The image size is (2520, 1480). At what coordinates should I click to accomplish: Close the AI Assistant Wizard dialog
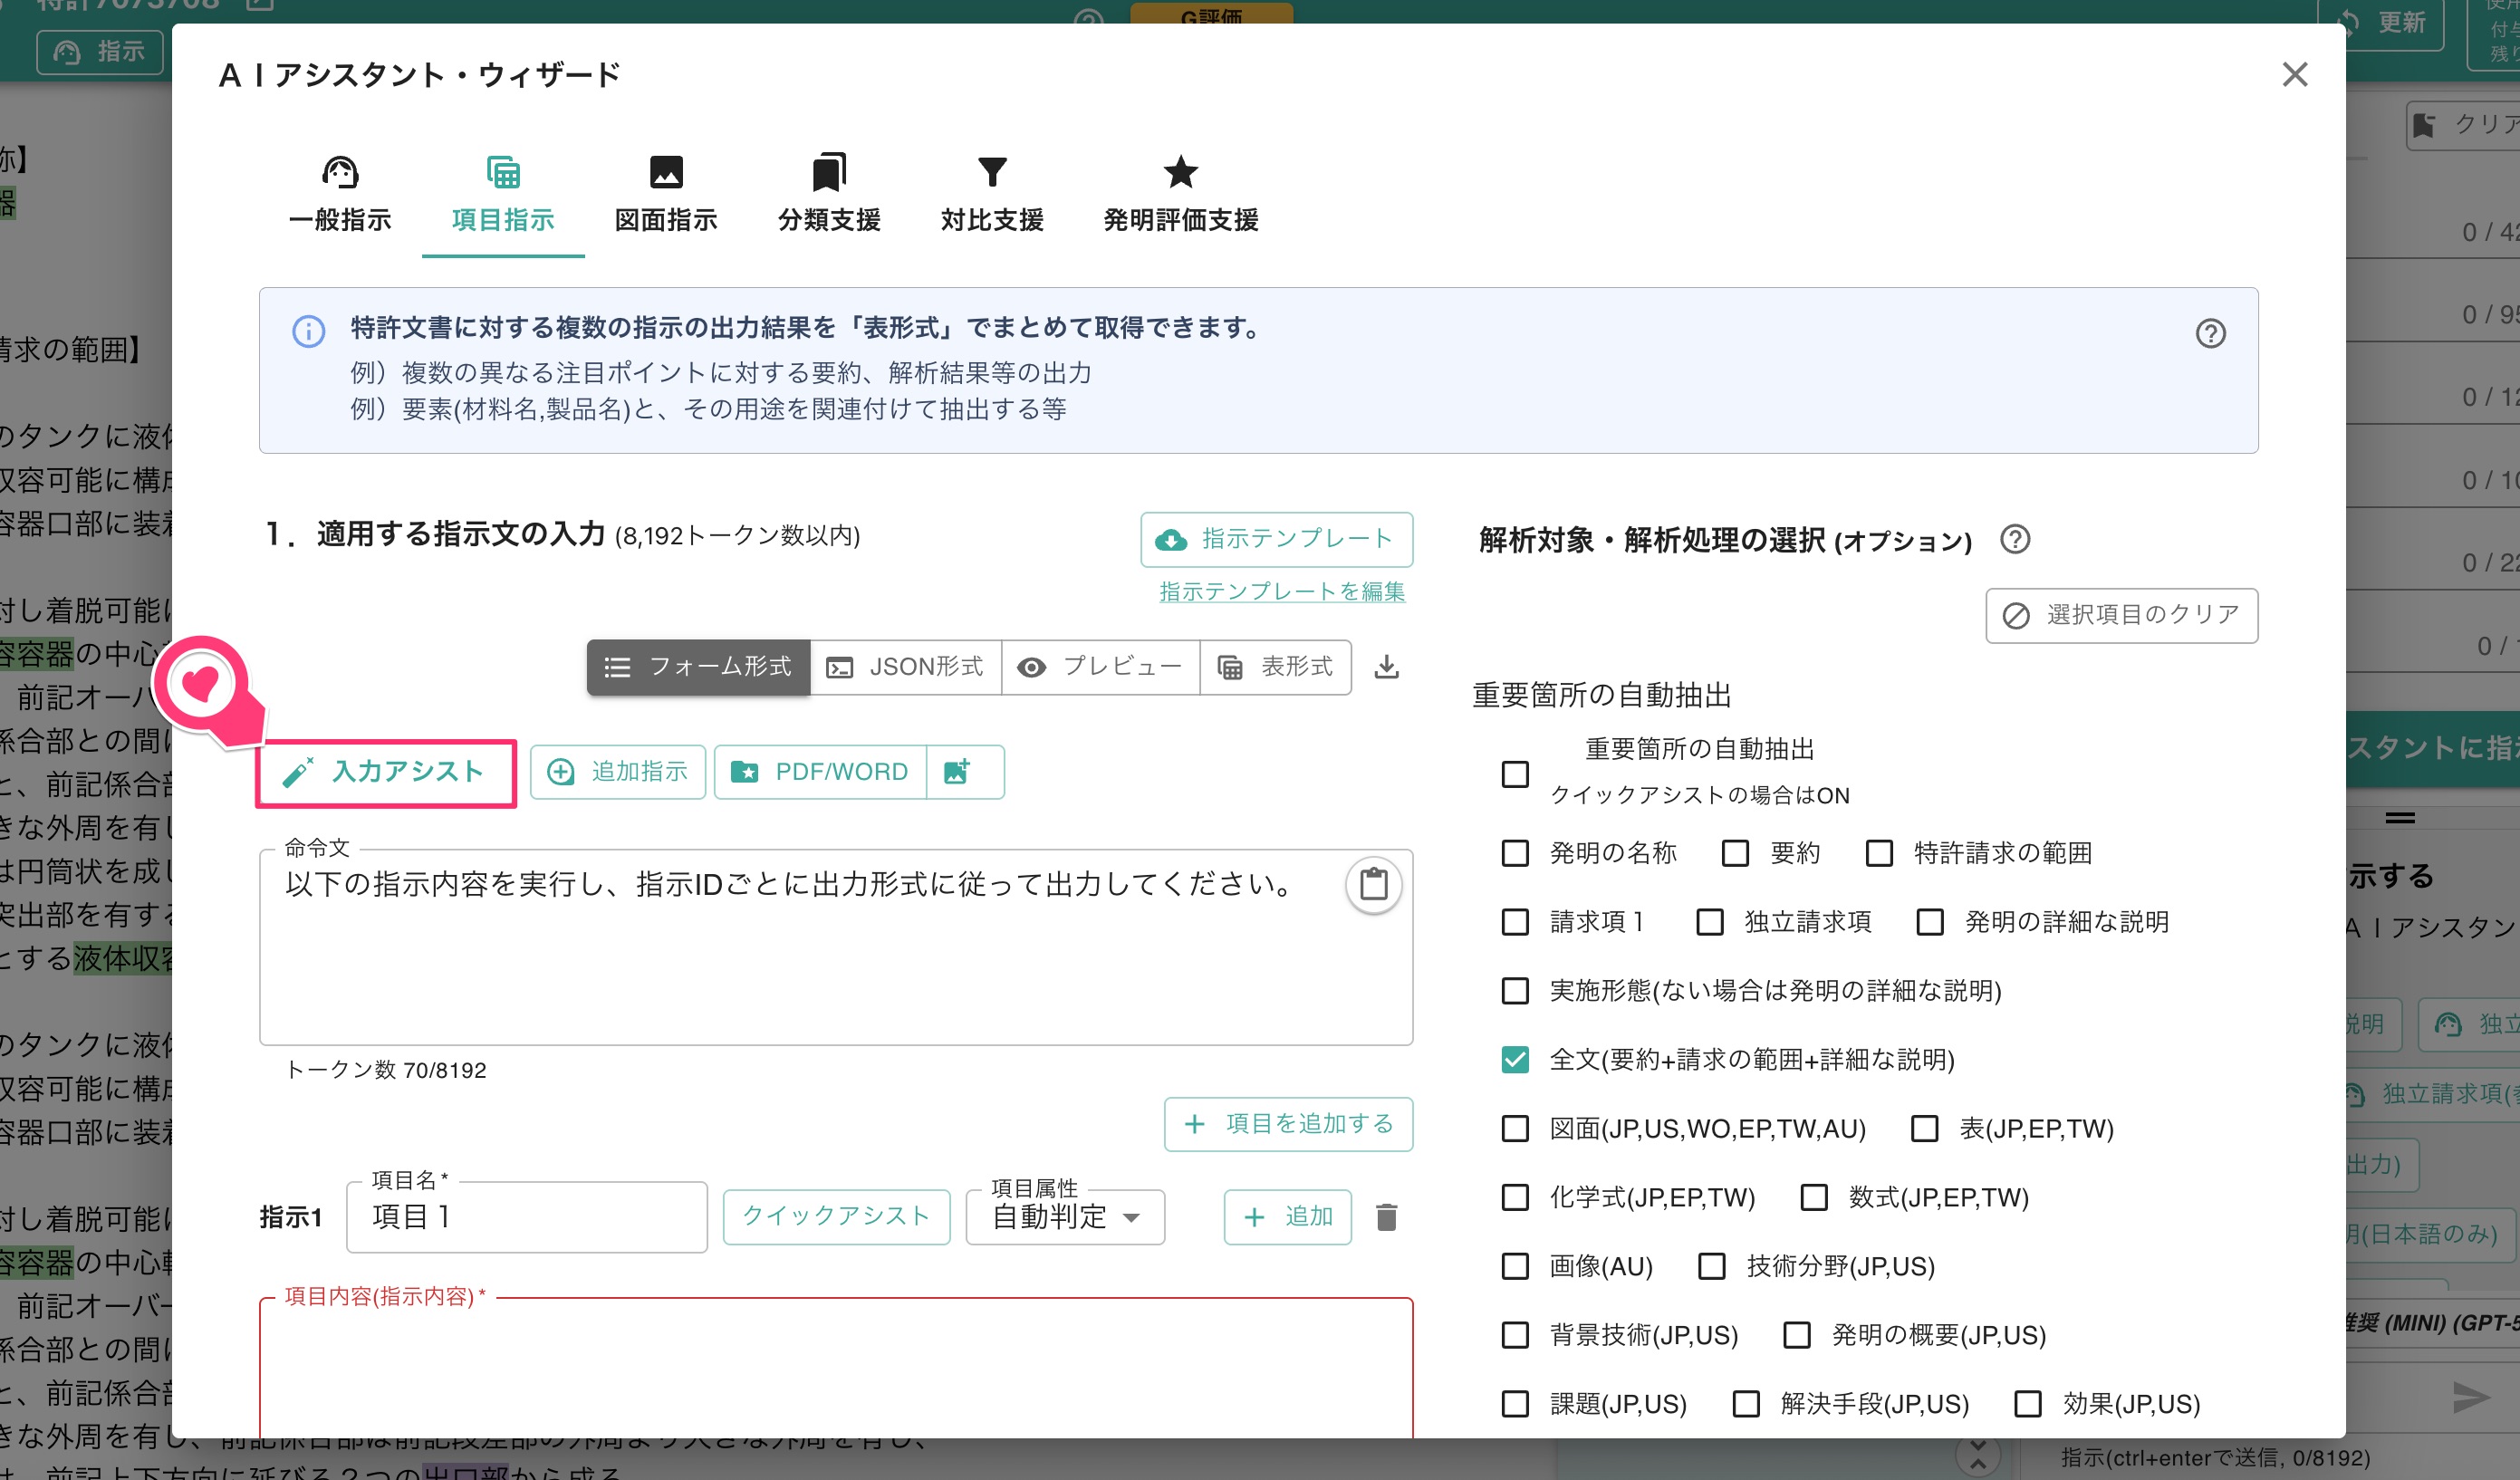tap(2294, 74)
